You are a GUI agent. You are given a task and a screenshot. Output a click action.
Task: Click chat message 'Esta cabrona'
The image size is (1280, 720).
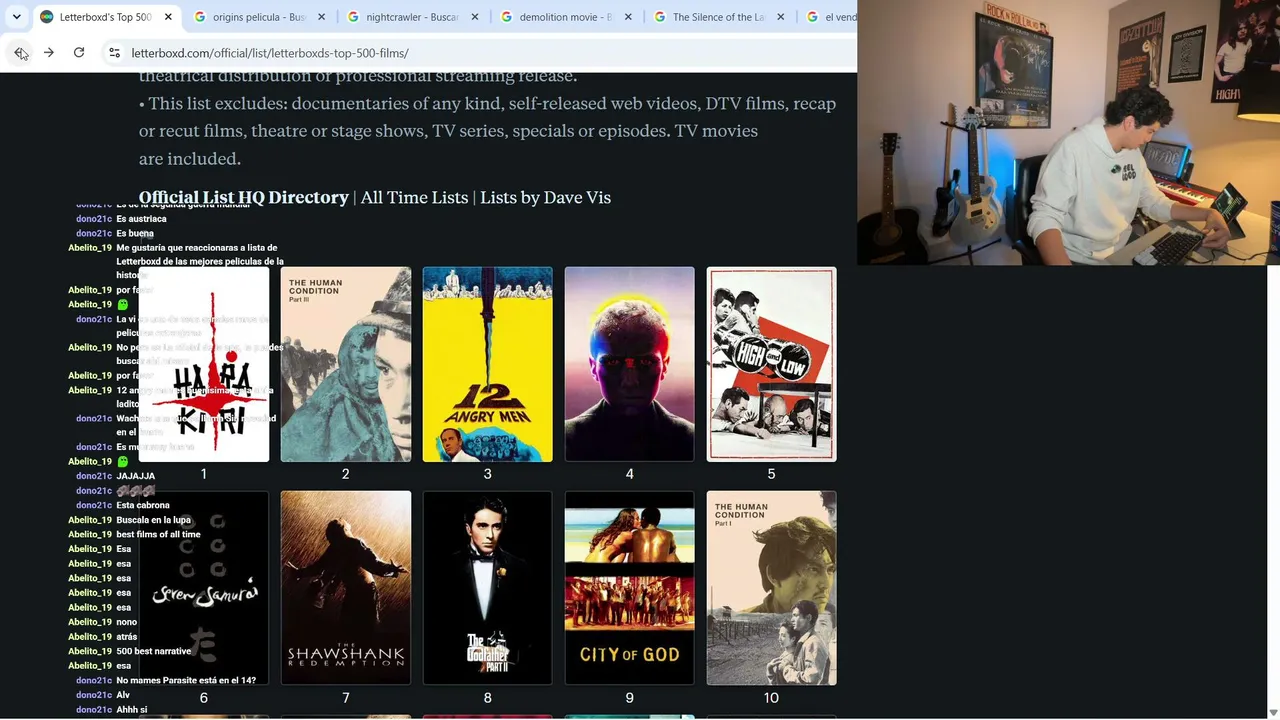(x=143, y=505)
